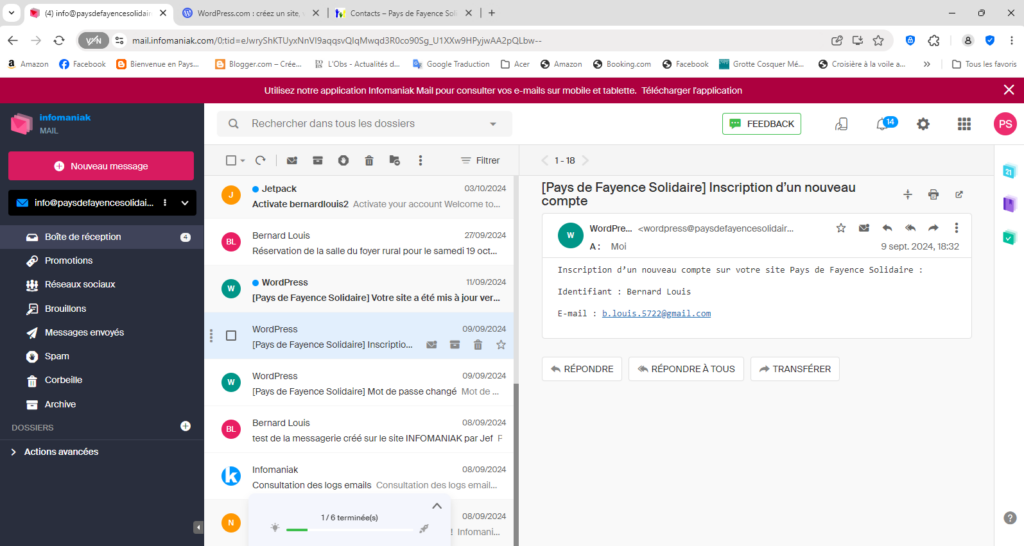This screenshot has width=1024, height=546.
Task: Click the onboarding progress bar
Action: tap(347, 529)
